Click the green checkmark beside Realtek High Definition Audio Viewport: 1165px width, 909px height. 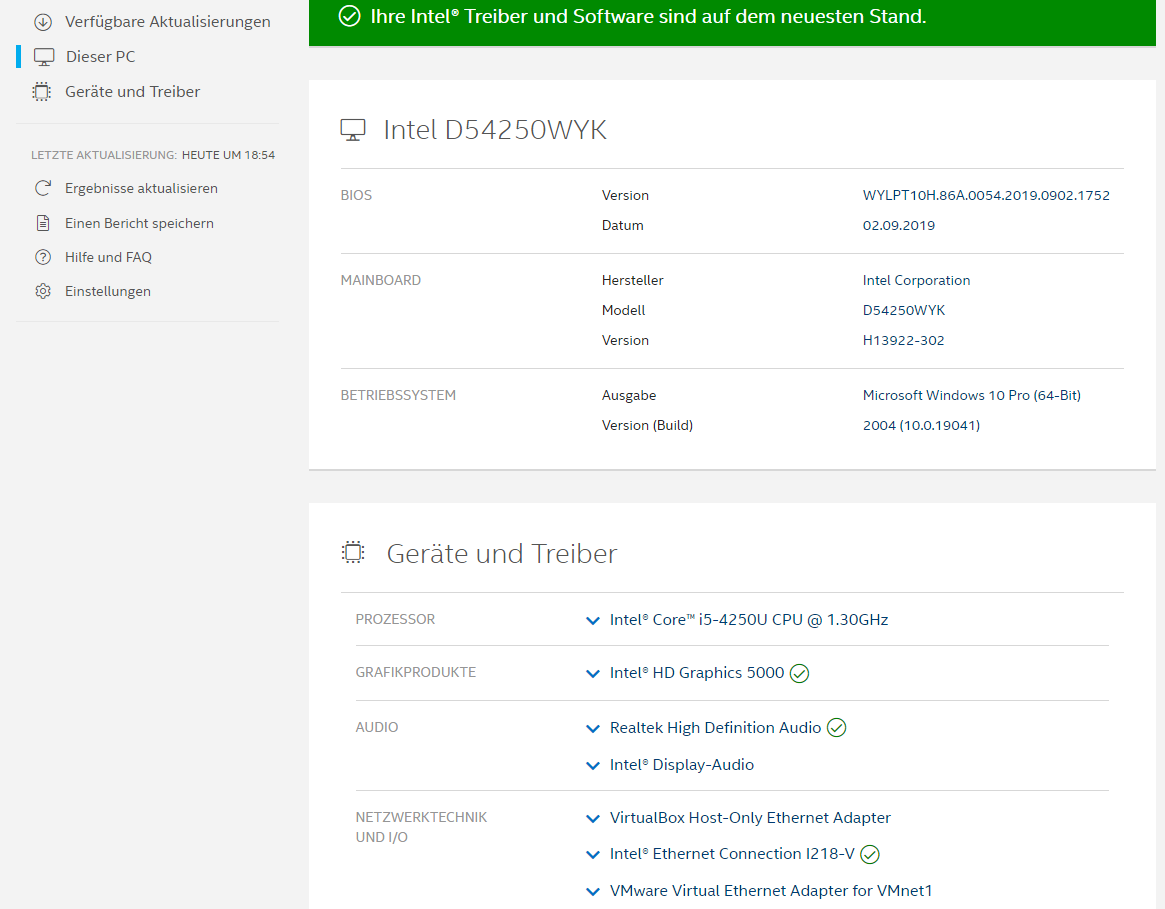click(x=837, y=728)
